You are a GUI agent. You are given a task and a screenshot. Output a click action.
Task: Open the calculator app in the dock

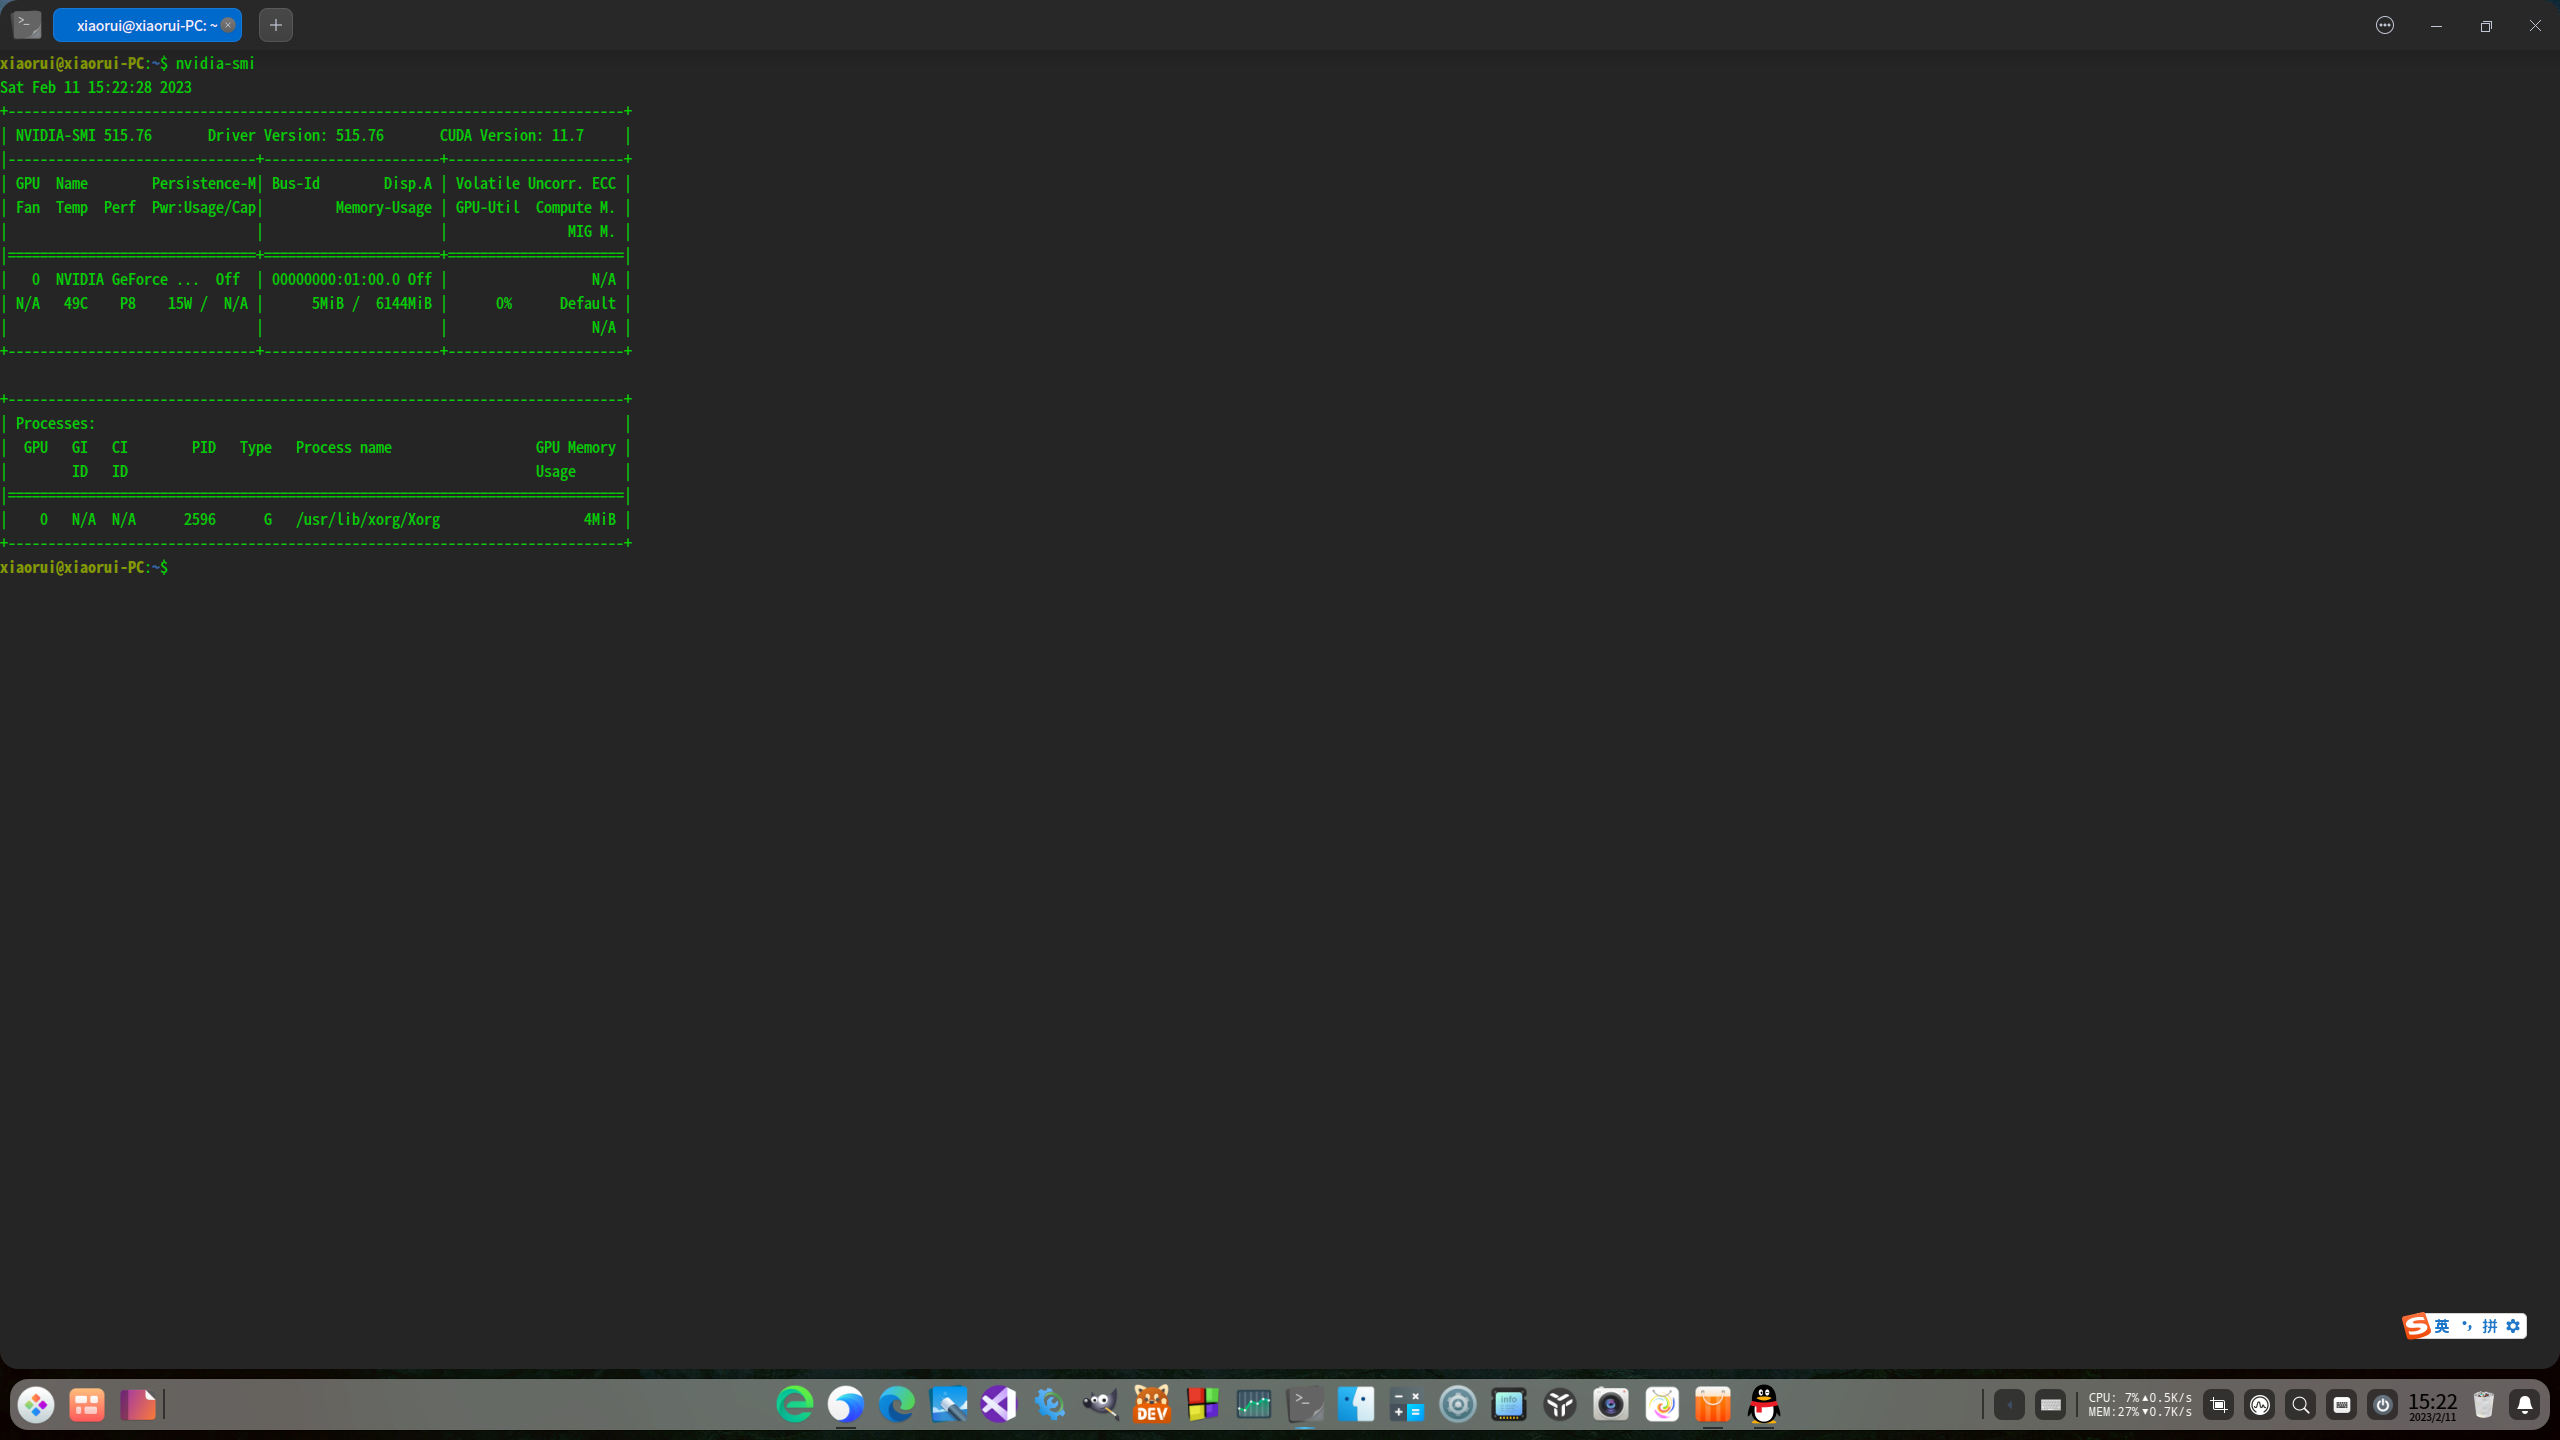pyautogui.click(x=1407, y=1405)
